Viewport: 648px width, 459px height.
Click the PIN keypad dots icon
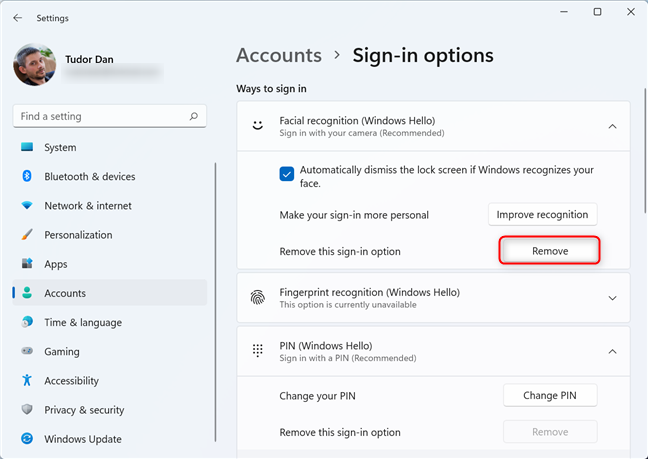click(258, 351)
